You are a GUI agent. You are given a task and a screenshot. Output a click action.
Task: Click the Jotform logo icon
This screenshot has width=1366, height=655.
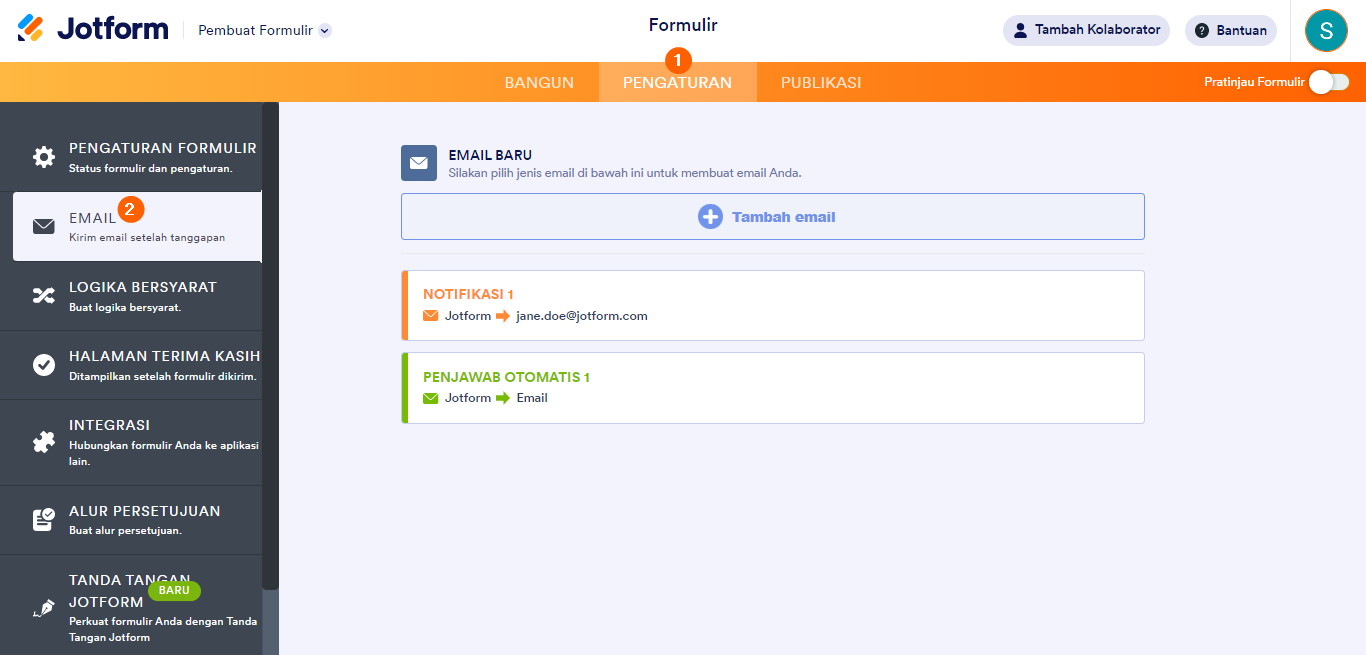point(31,29)
